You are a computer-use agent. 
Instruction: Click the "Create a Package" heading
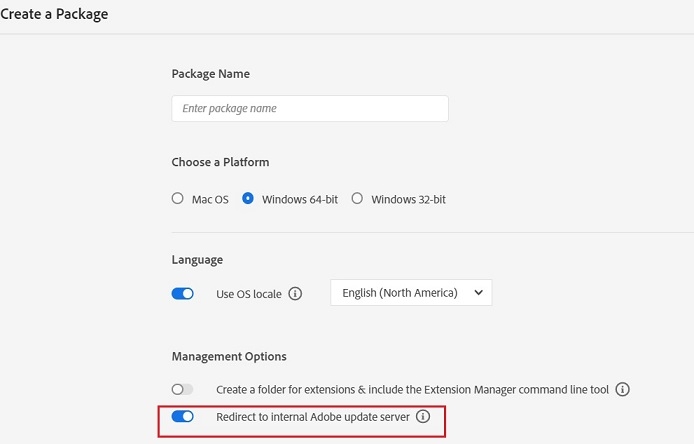tap(54, 15)
